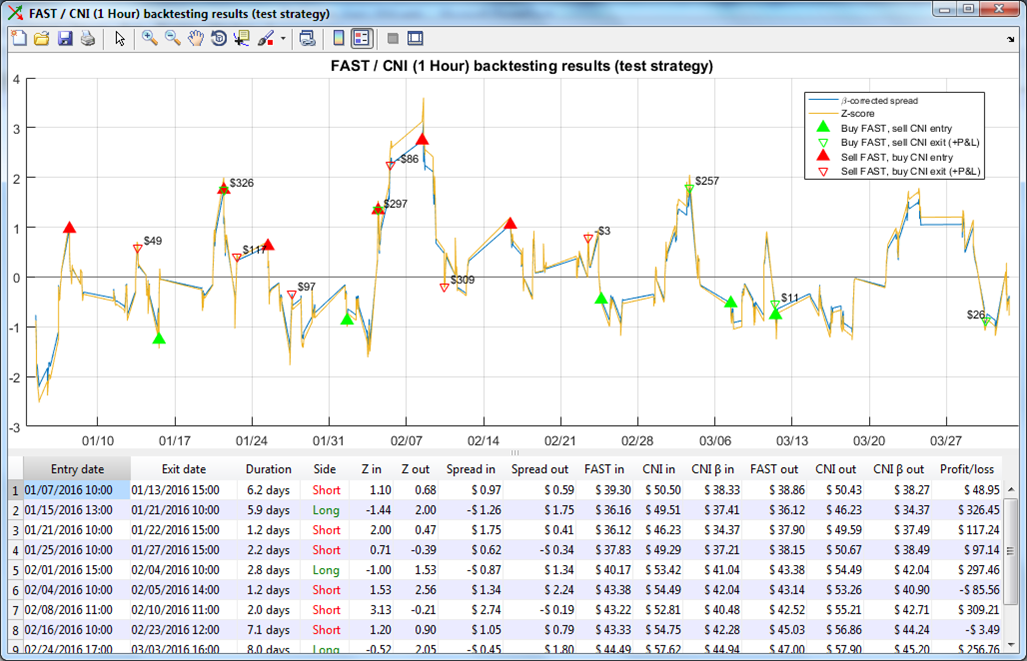Screen dimensions: 1027x661
Task: Click the $26 exit marker on the chart
Action: click(x=986, y=322)
